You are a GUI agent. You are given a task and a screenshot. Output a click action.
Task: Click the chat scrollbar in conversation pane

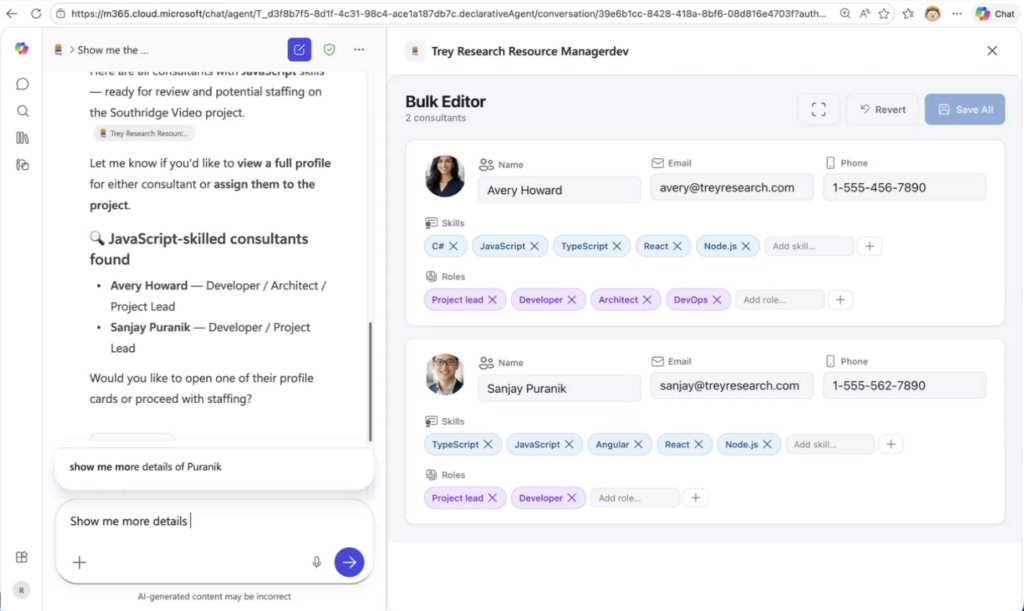[x=371, y=380]
